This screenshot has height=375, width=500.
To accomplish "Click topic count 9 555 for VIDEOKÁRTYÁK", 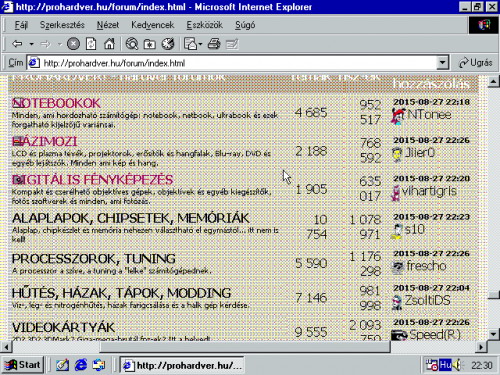I will [311, 332].
